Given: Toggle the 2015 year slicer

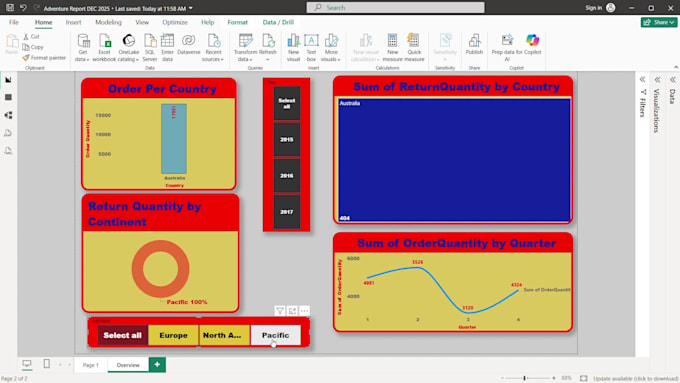Looking at the screenshot, I should [x=287, y=140].
